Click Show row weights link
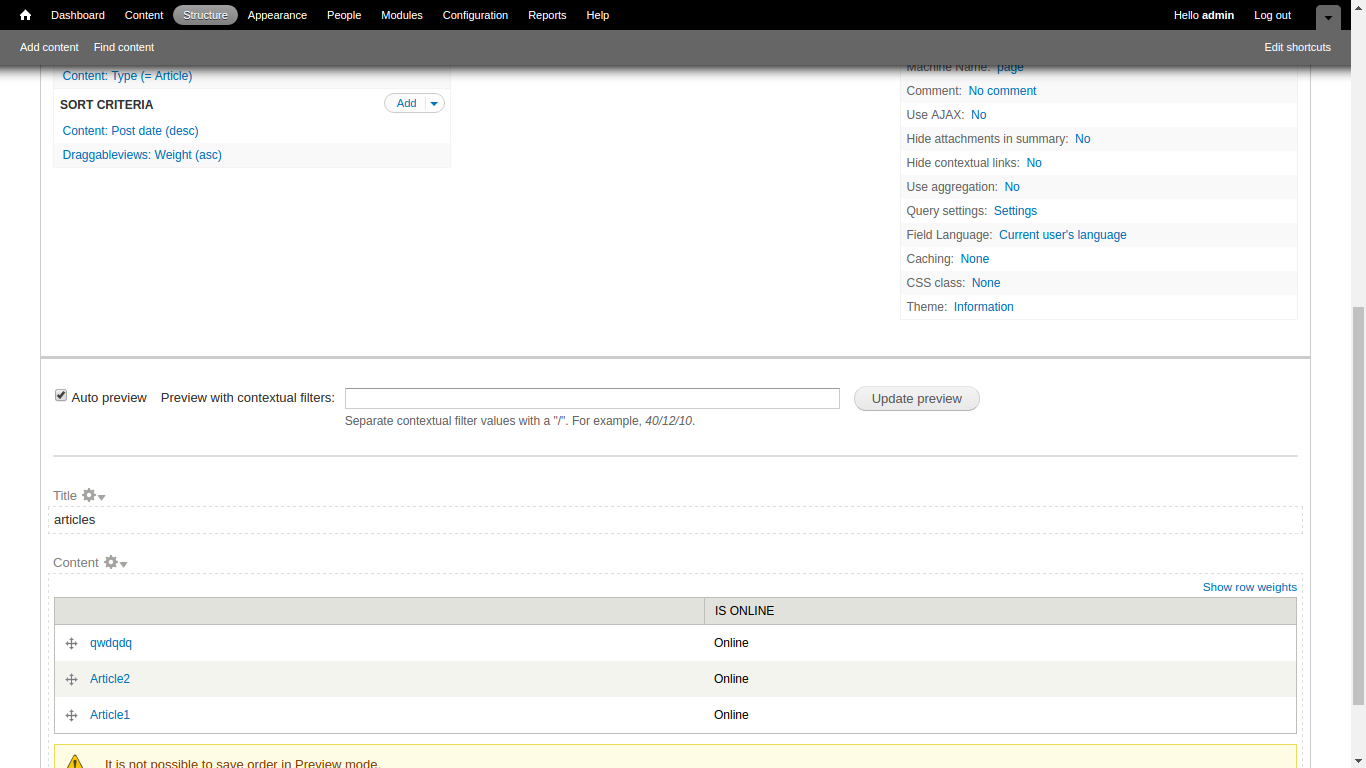The image size is (1366, 768). [1250, 587]
